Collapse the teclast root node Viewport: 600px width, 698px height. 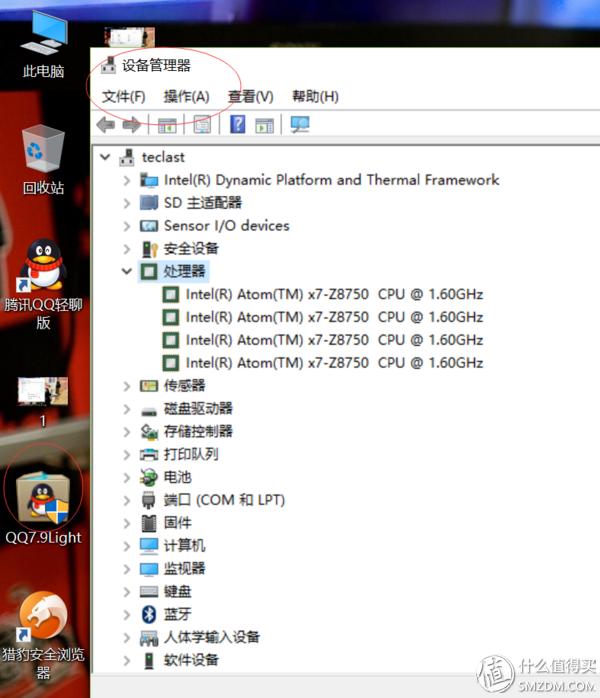pos(105,157)
